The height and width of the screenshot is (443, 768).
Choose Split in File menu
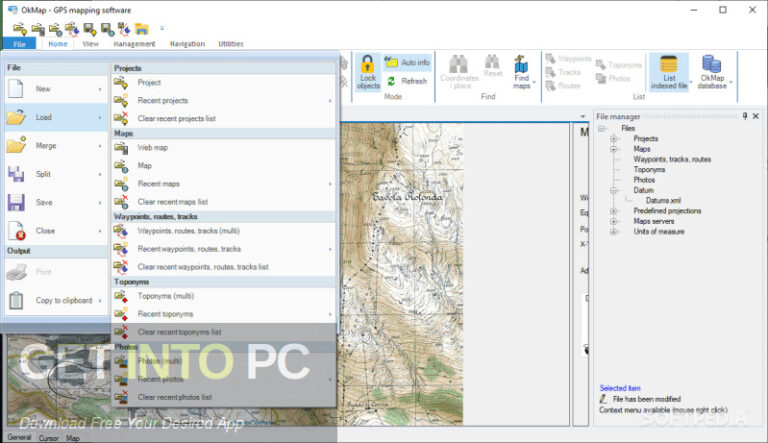click(56, 174)
